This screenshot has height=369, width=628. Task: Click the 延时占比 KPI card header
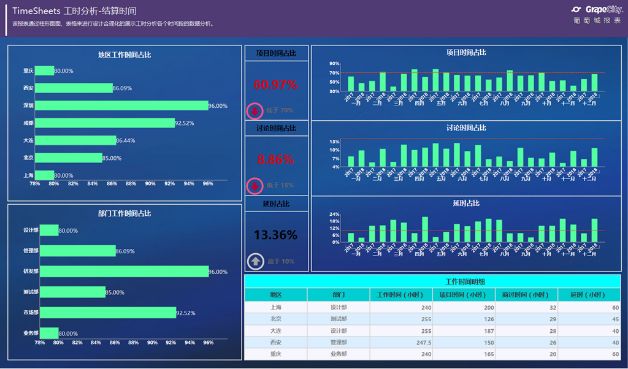[x=276, y=204]
